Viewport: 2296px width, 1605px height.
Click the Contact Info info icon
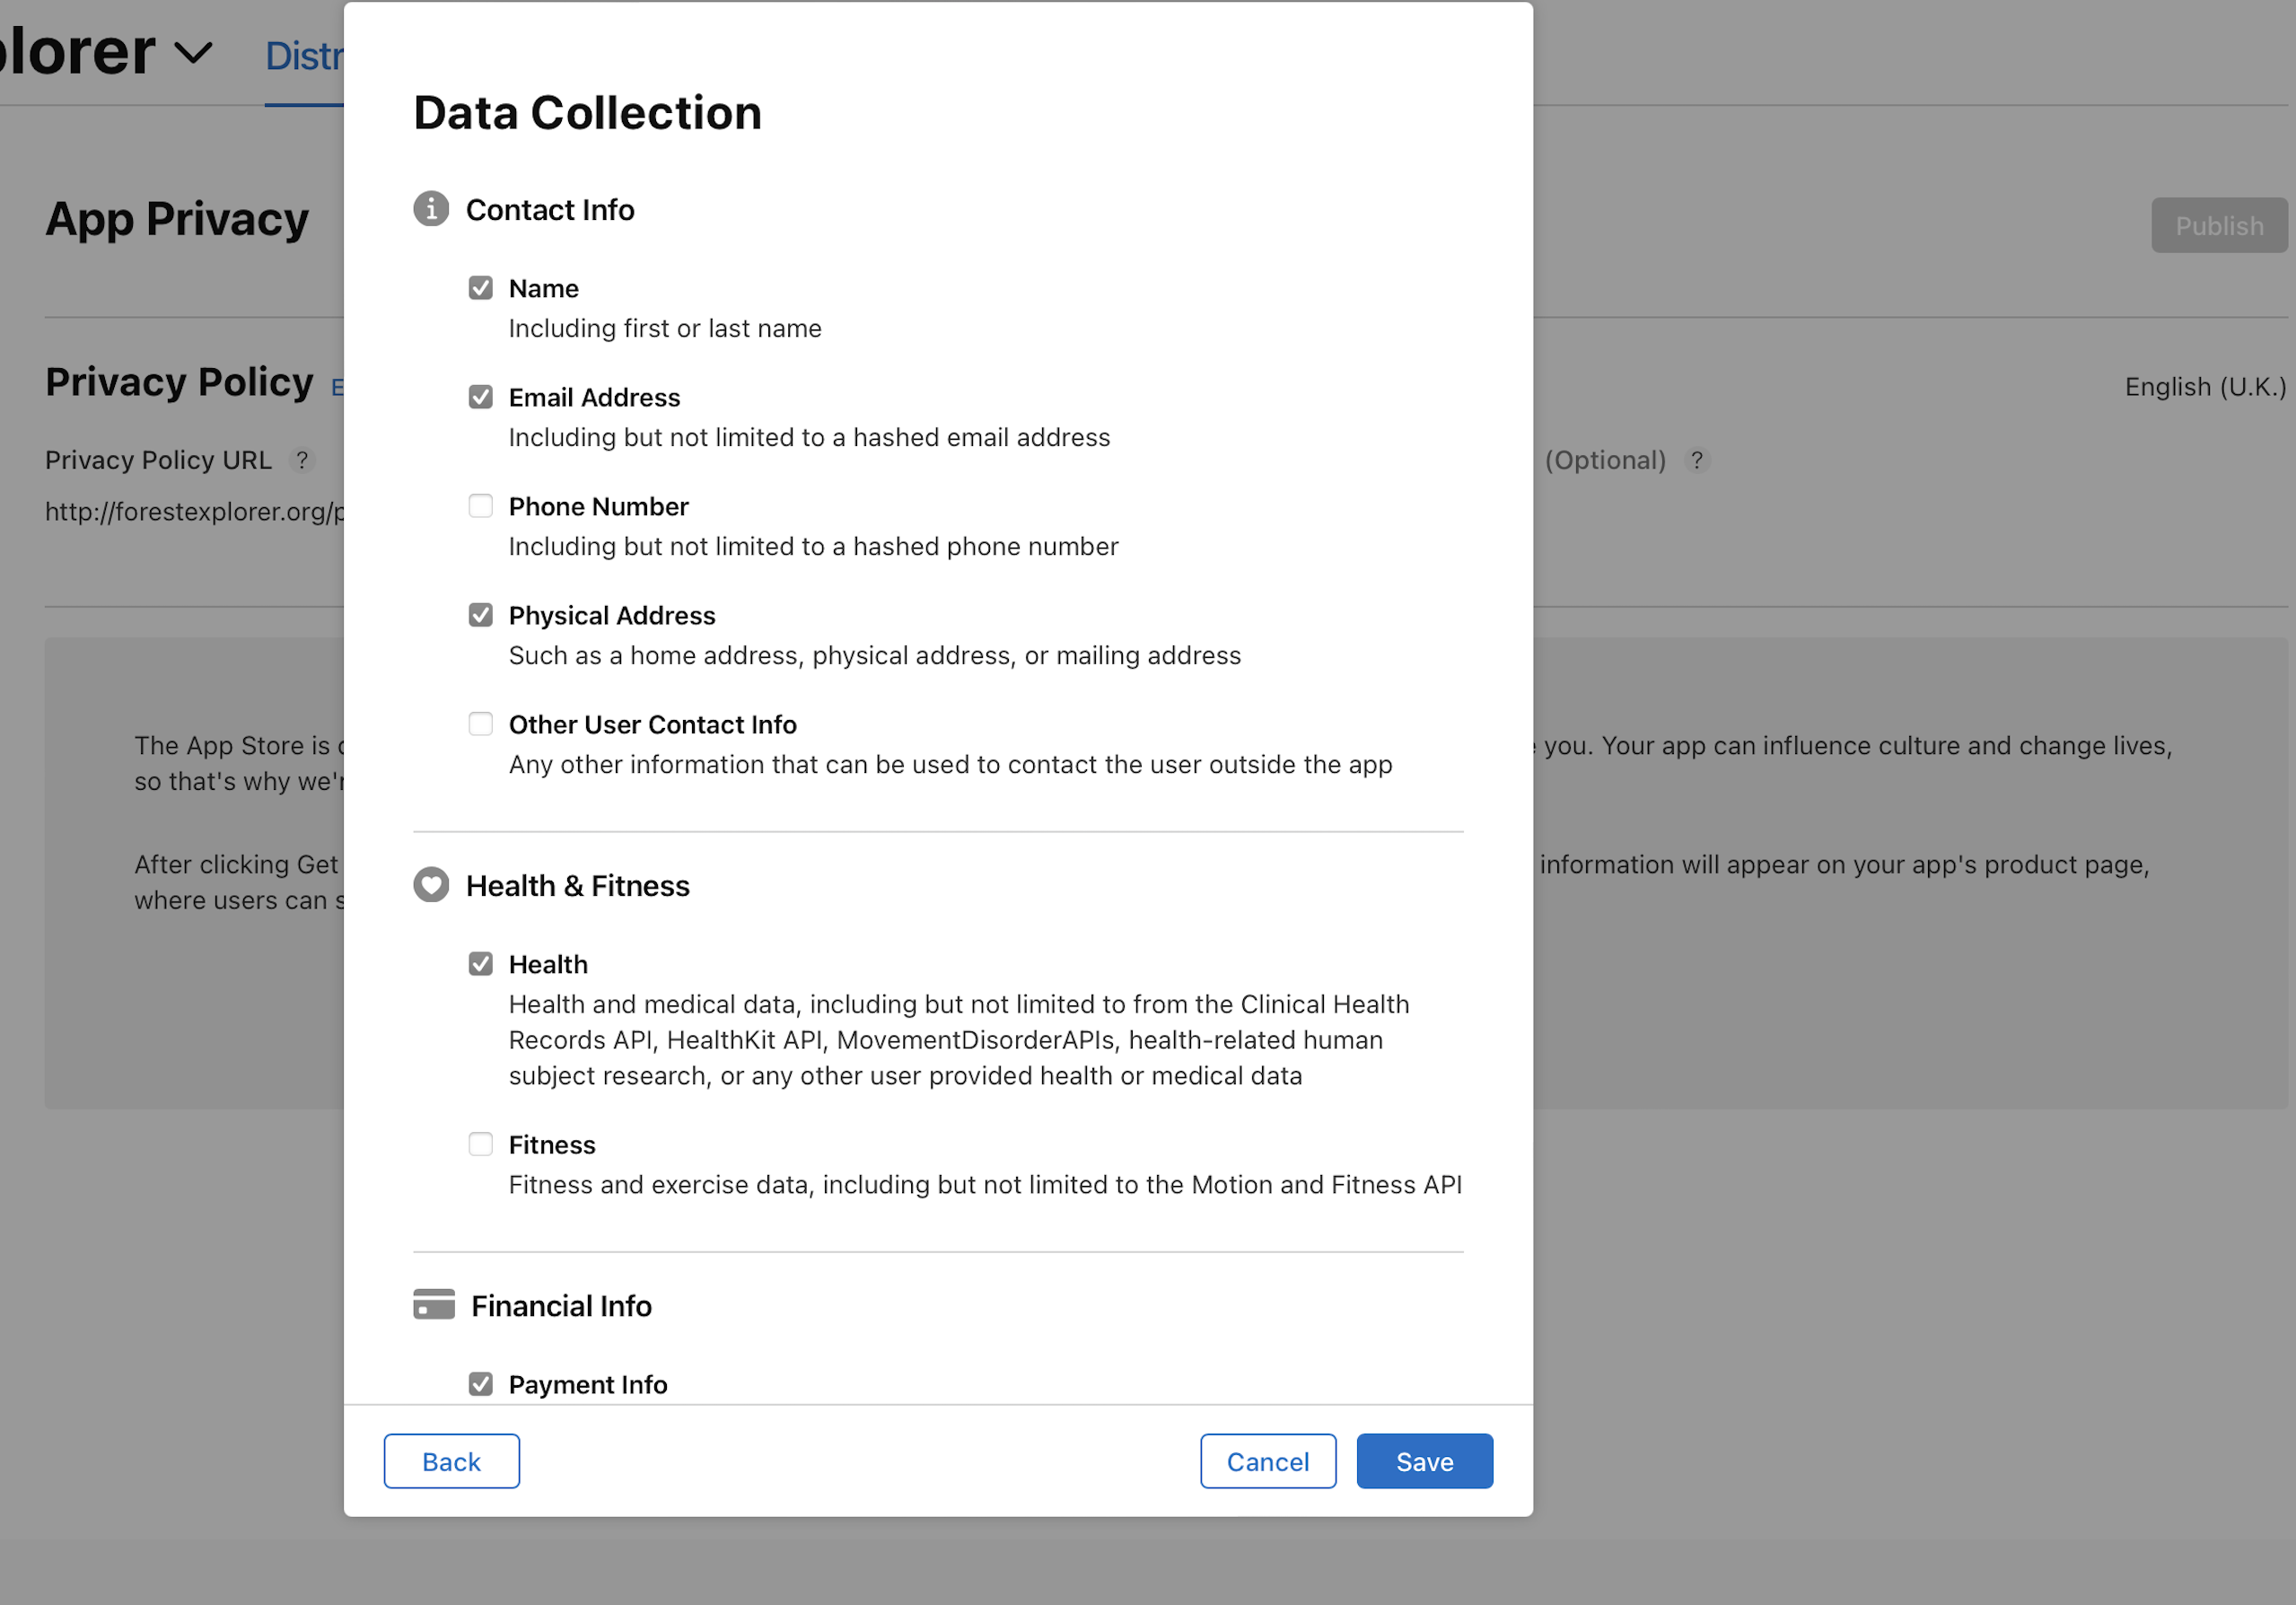[x=429, y=207]
